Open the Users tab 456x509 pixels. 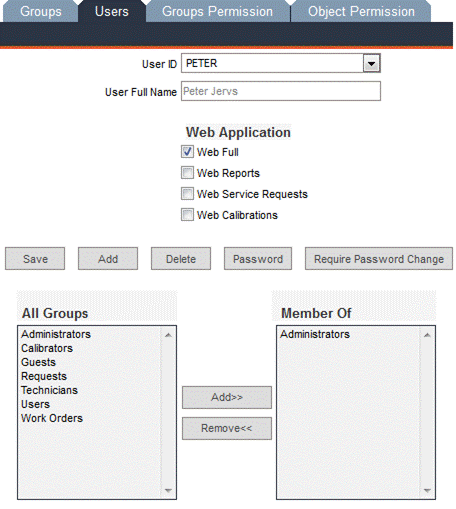112,11
